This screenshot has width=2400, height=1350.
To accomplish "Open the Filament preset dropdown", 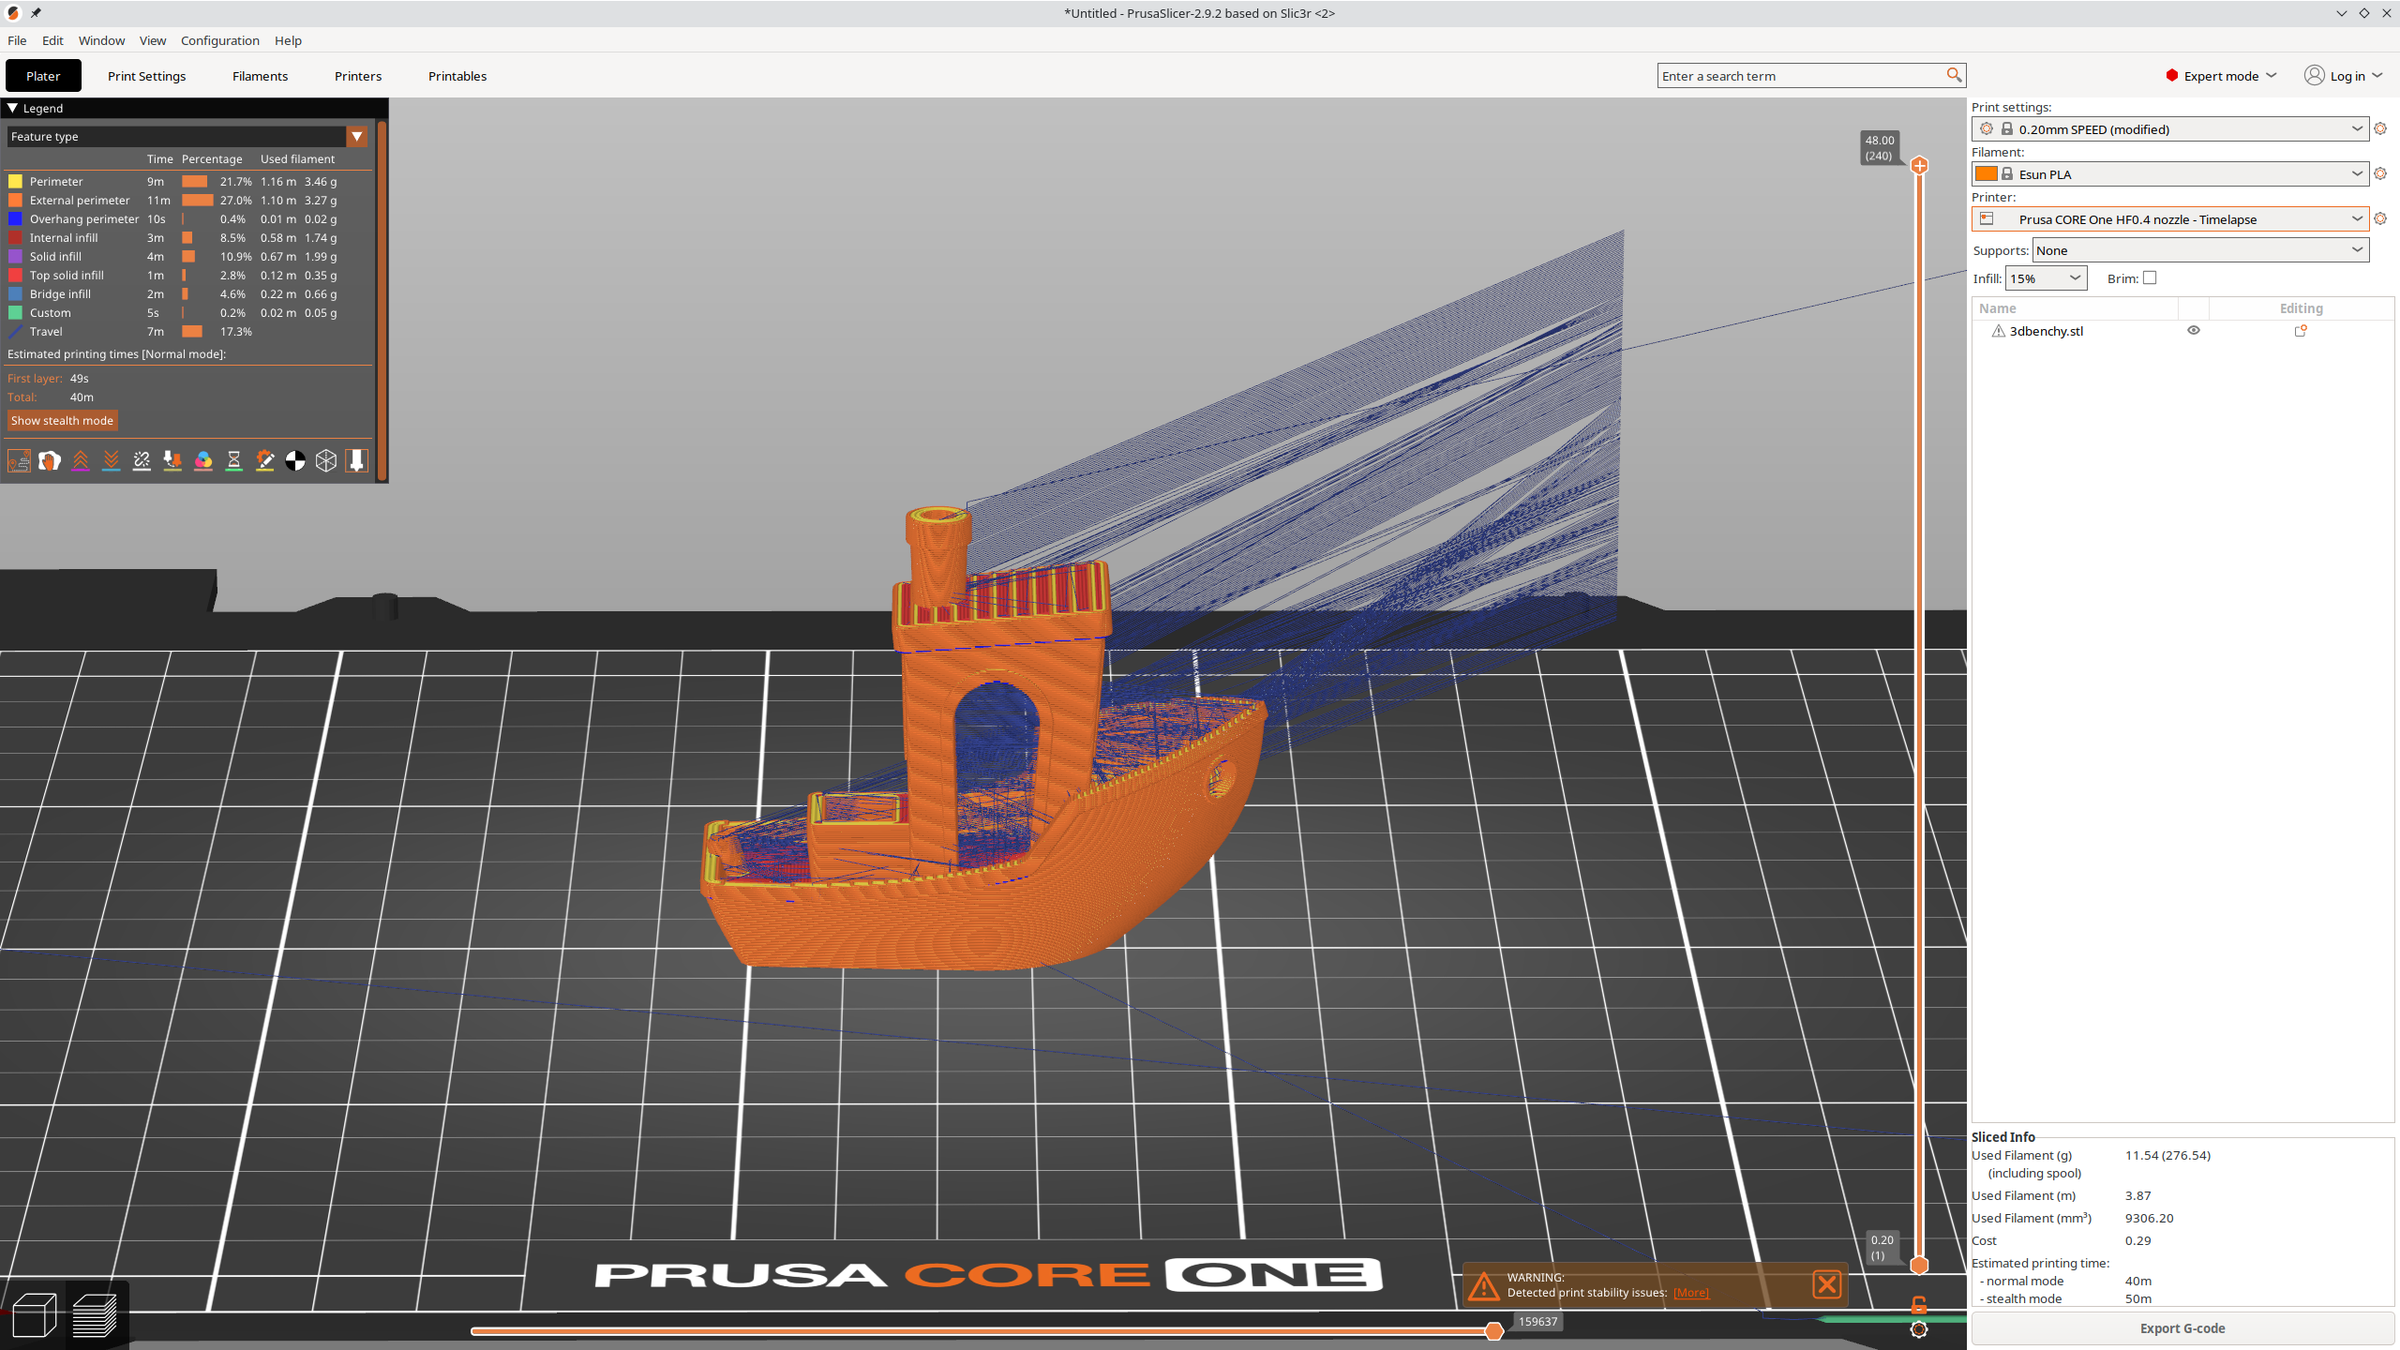I will (x=2356, y=174).
